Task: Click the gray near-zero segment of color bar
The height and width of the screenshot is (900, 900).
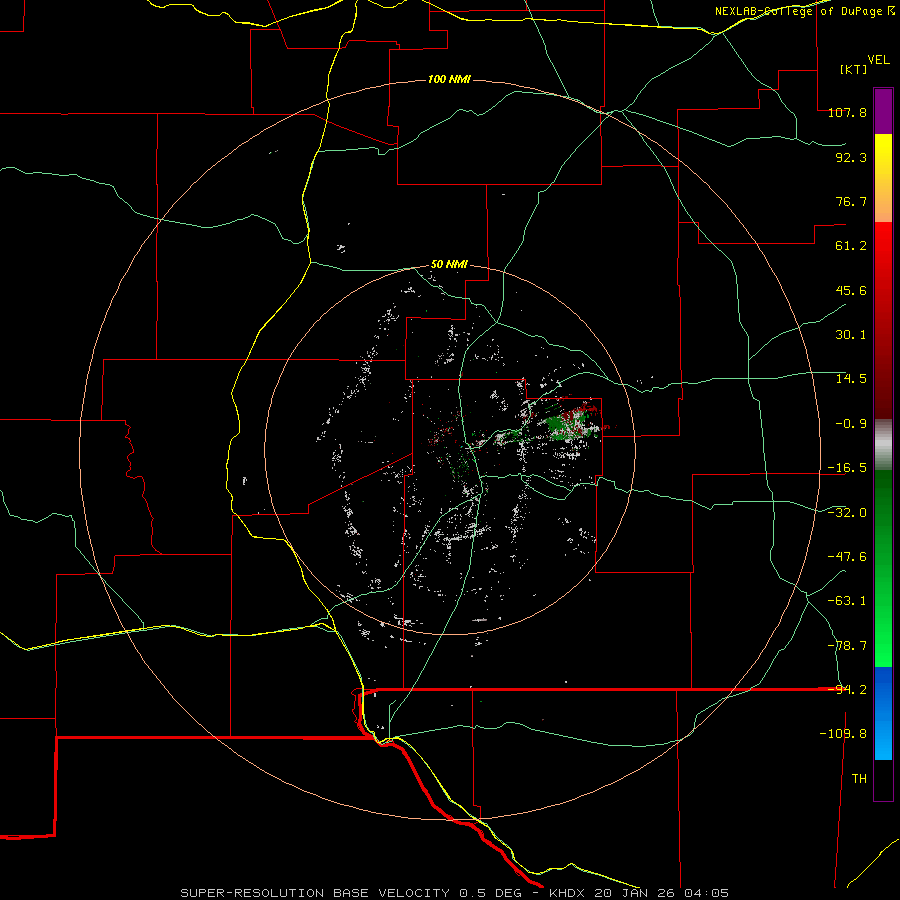Action: pyautogui.click(x=883, y=445)
